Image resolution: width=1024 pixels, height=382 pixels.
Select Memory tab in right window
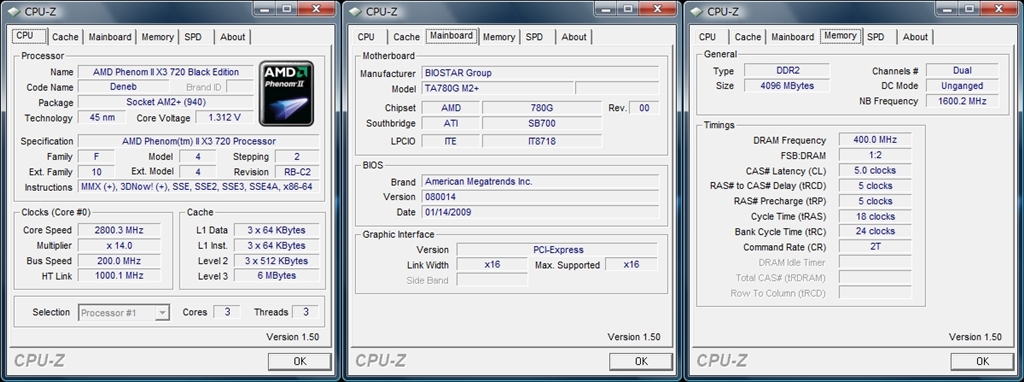click(840, 36)
